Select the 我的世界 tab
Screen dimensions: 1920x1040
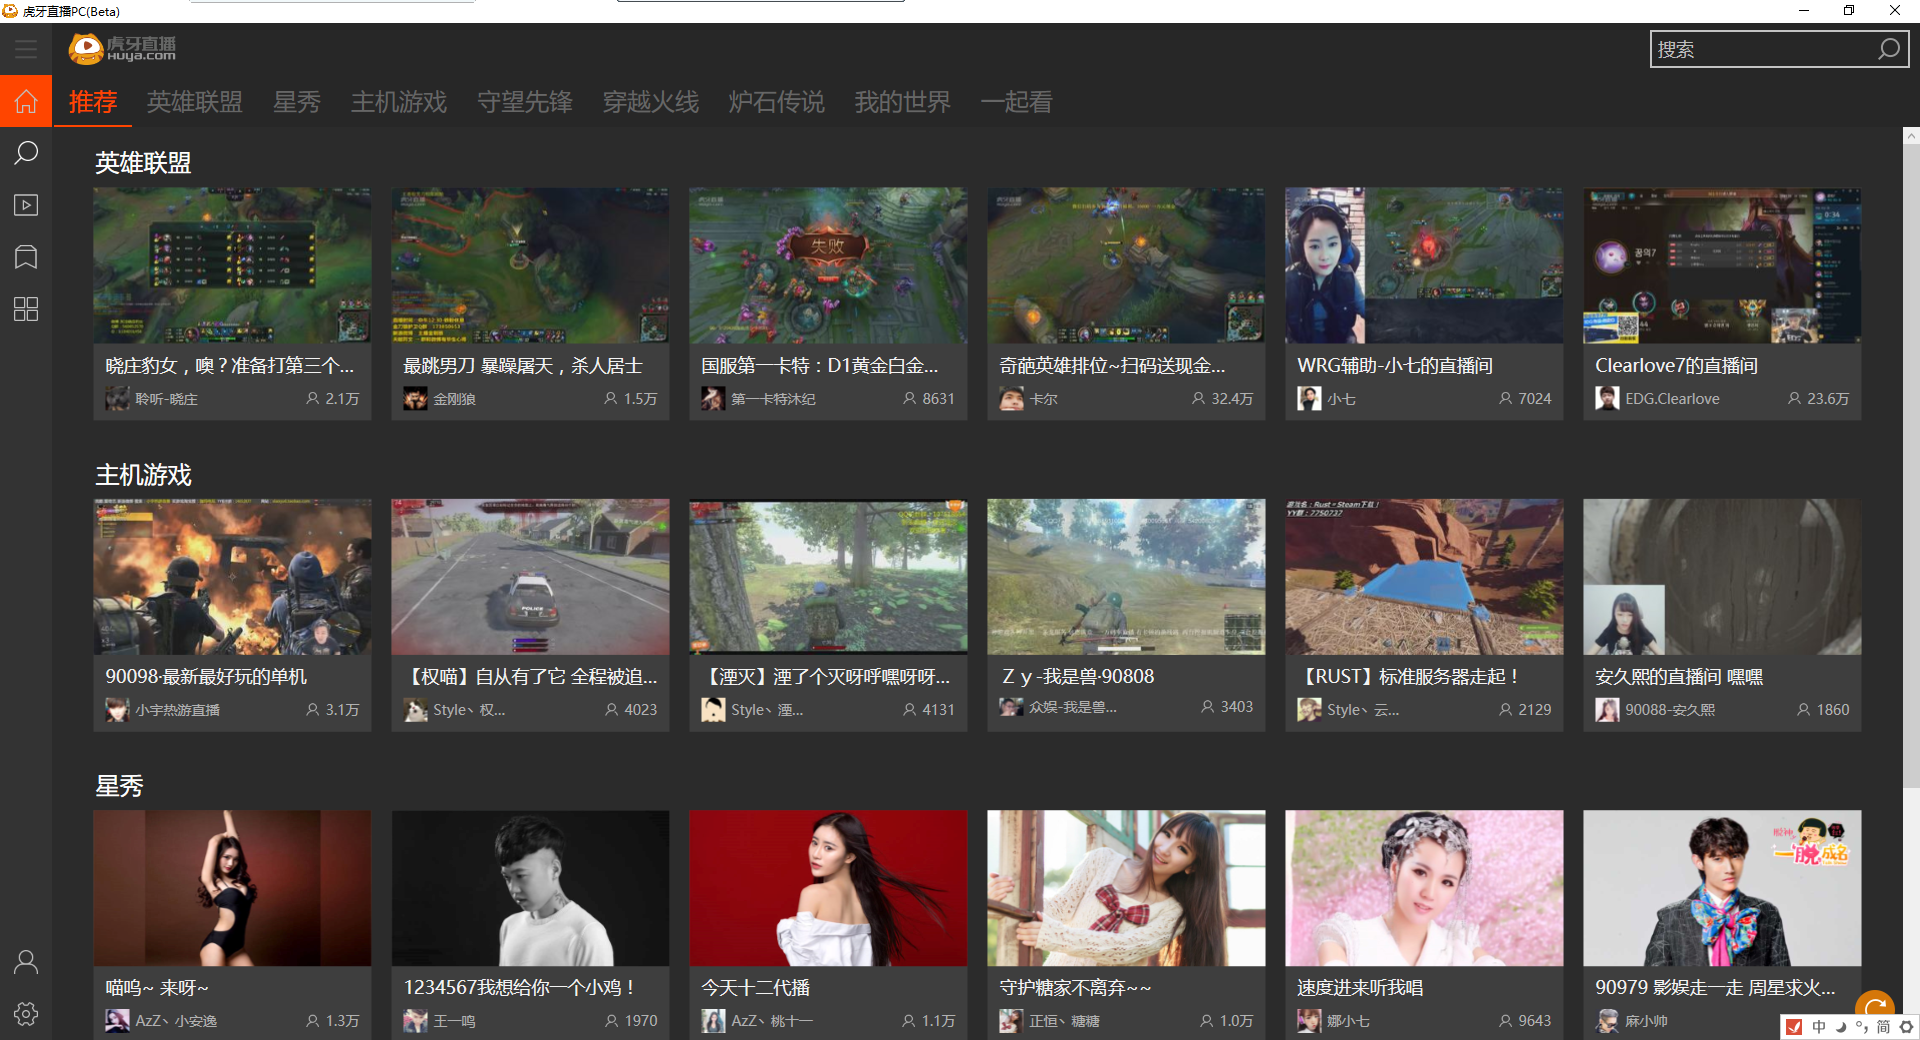point(902,102)
